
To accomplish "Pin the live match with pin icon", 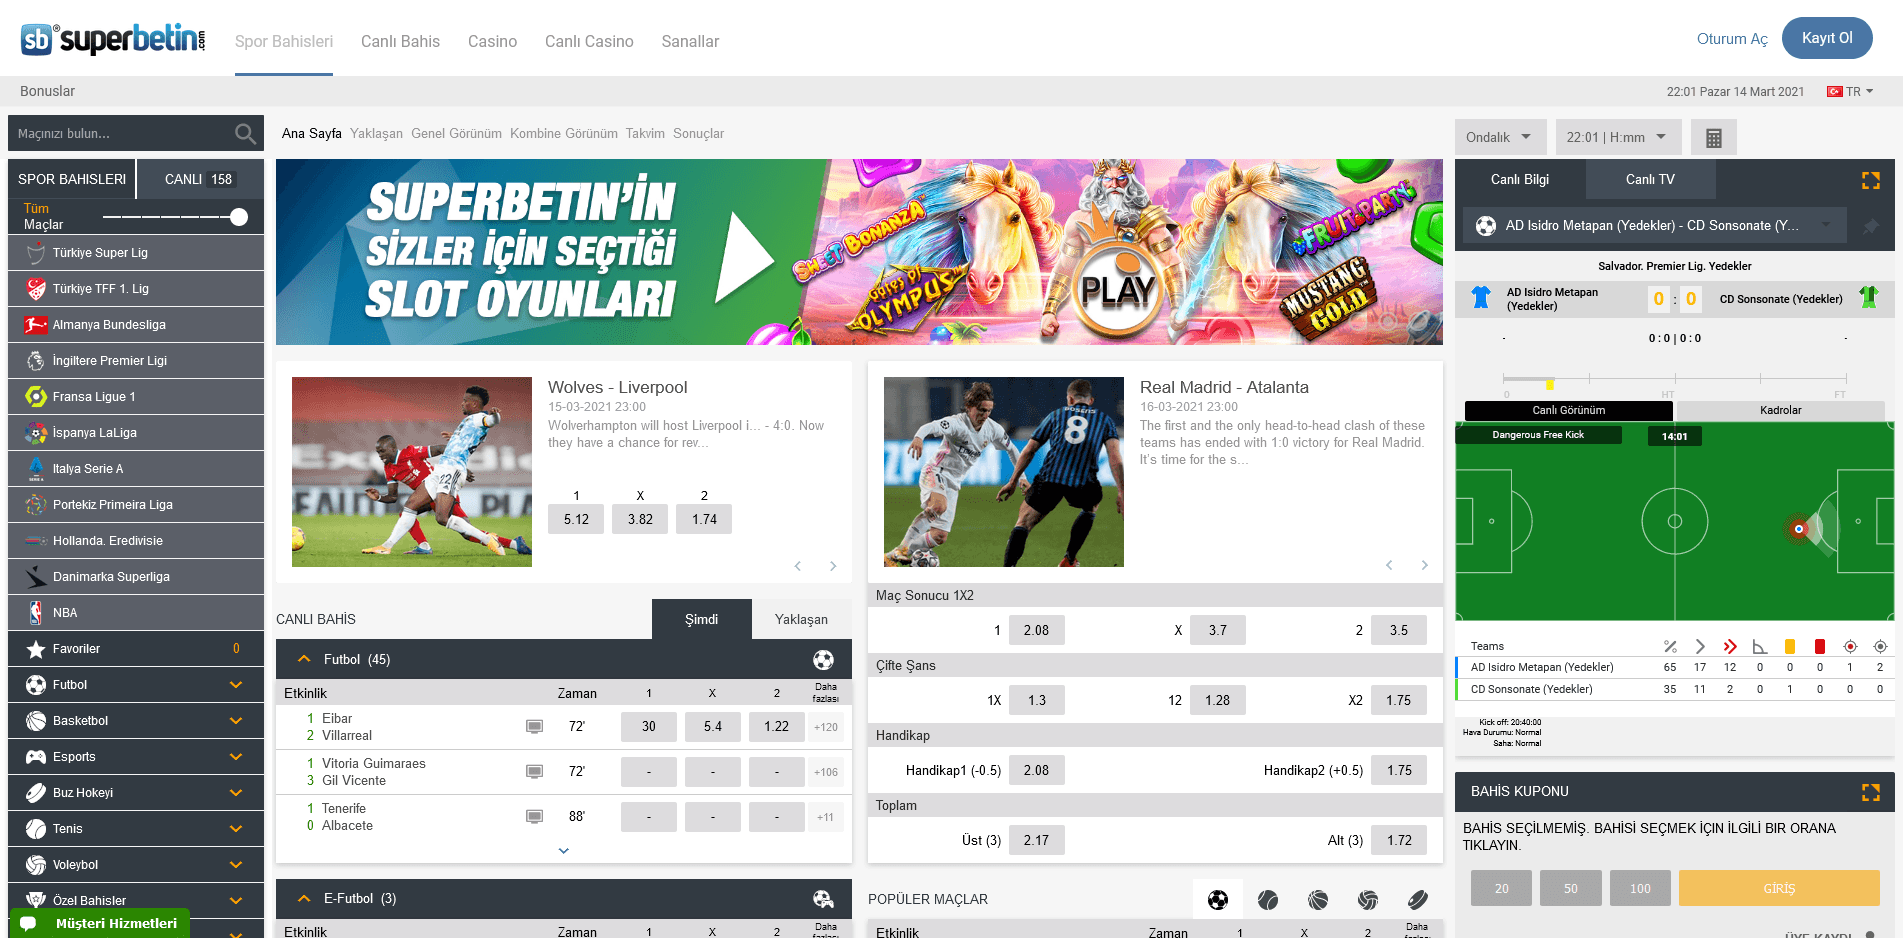I will [1870, 227].
